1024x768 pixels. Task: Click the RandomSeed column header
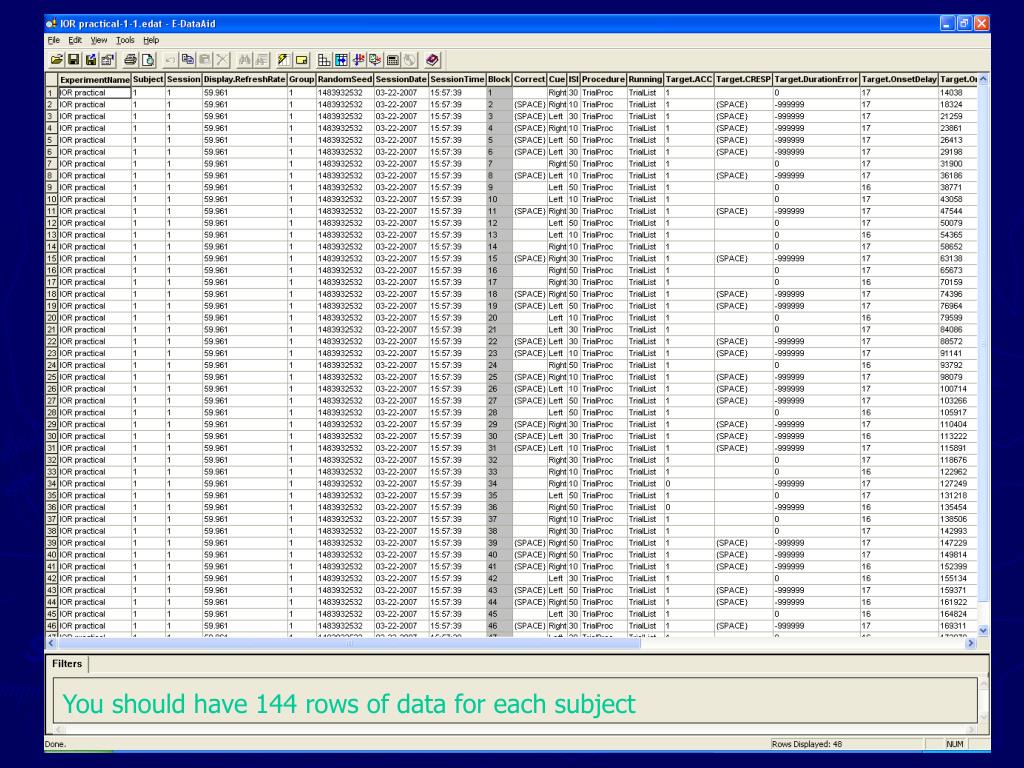pos(345,80)
